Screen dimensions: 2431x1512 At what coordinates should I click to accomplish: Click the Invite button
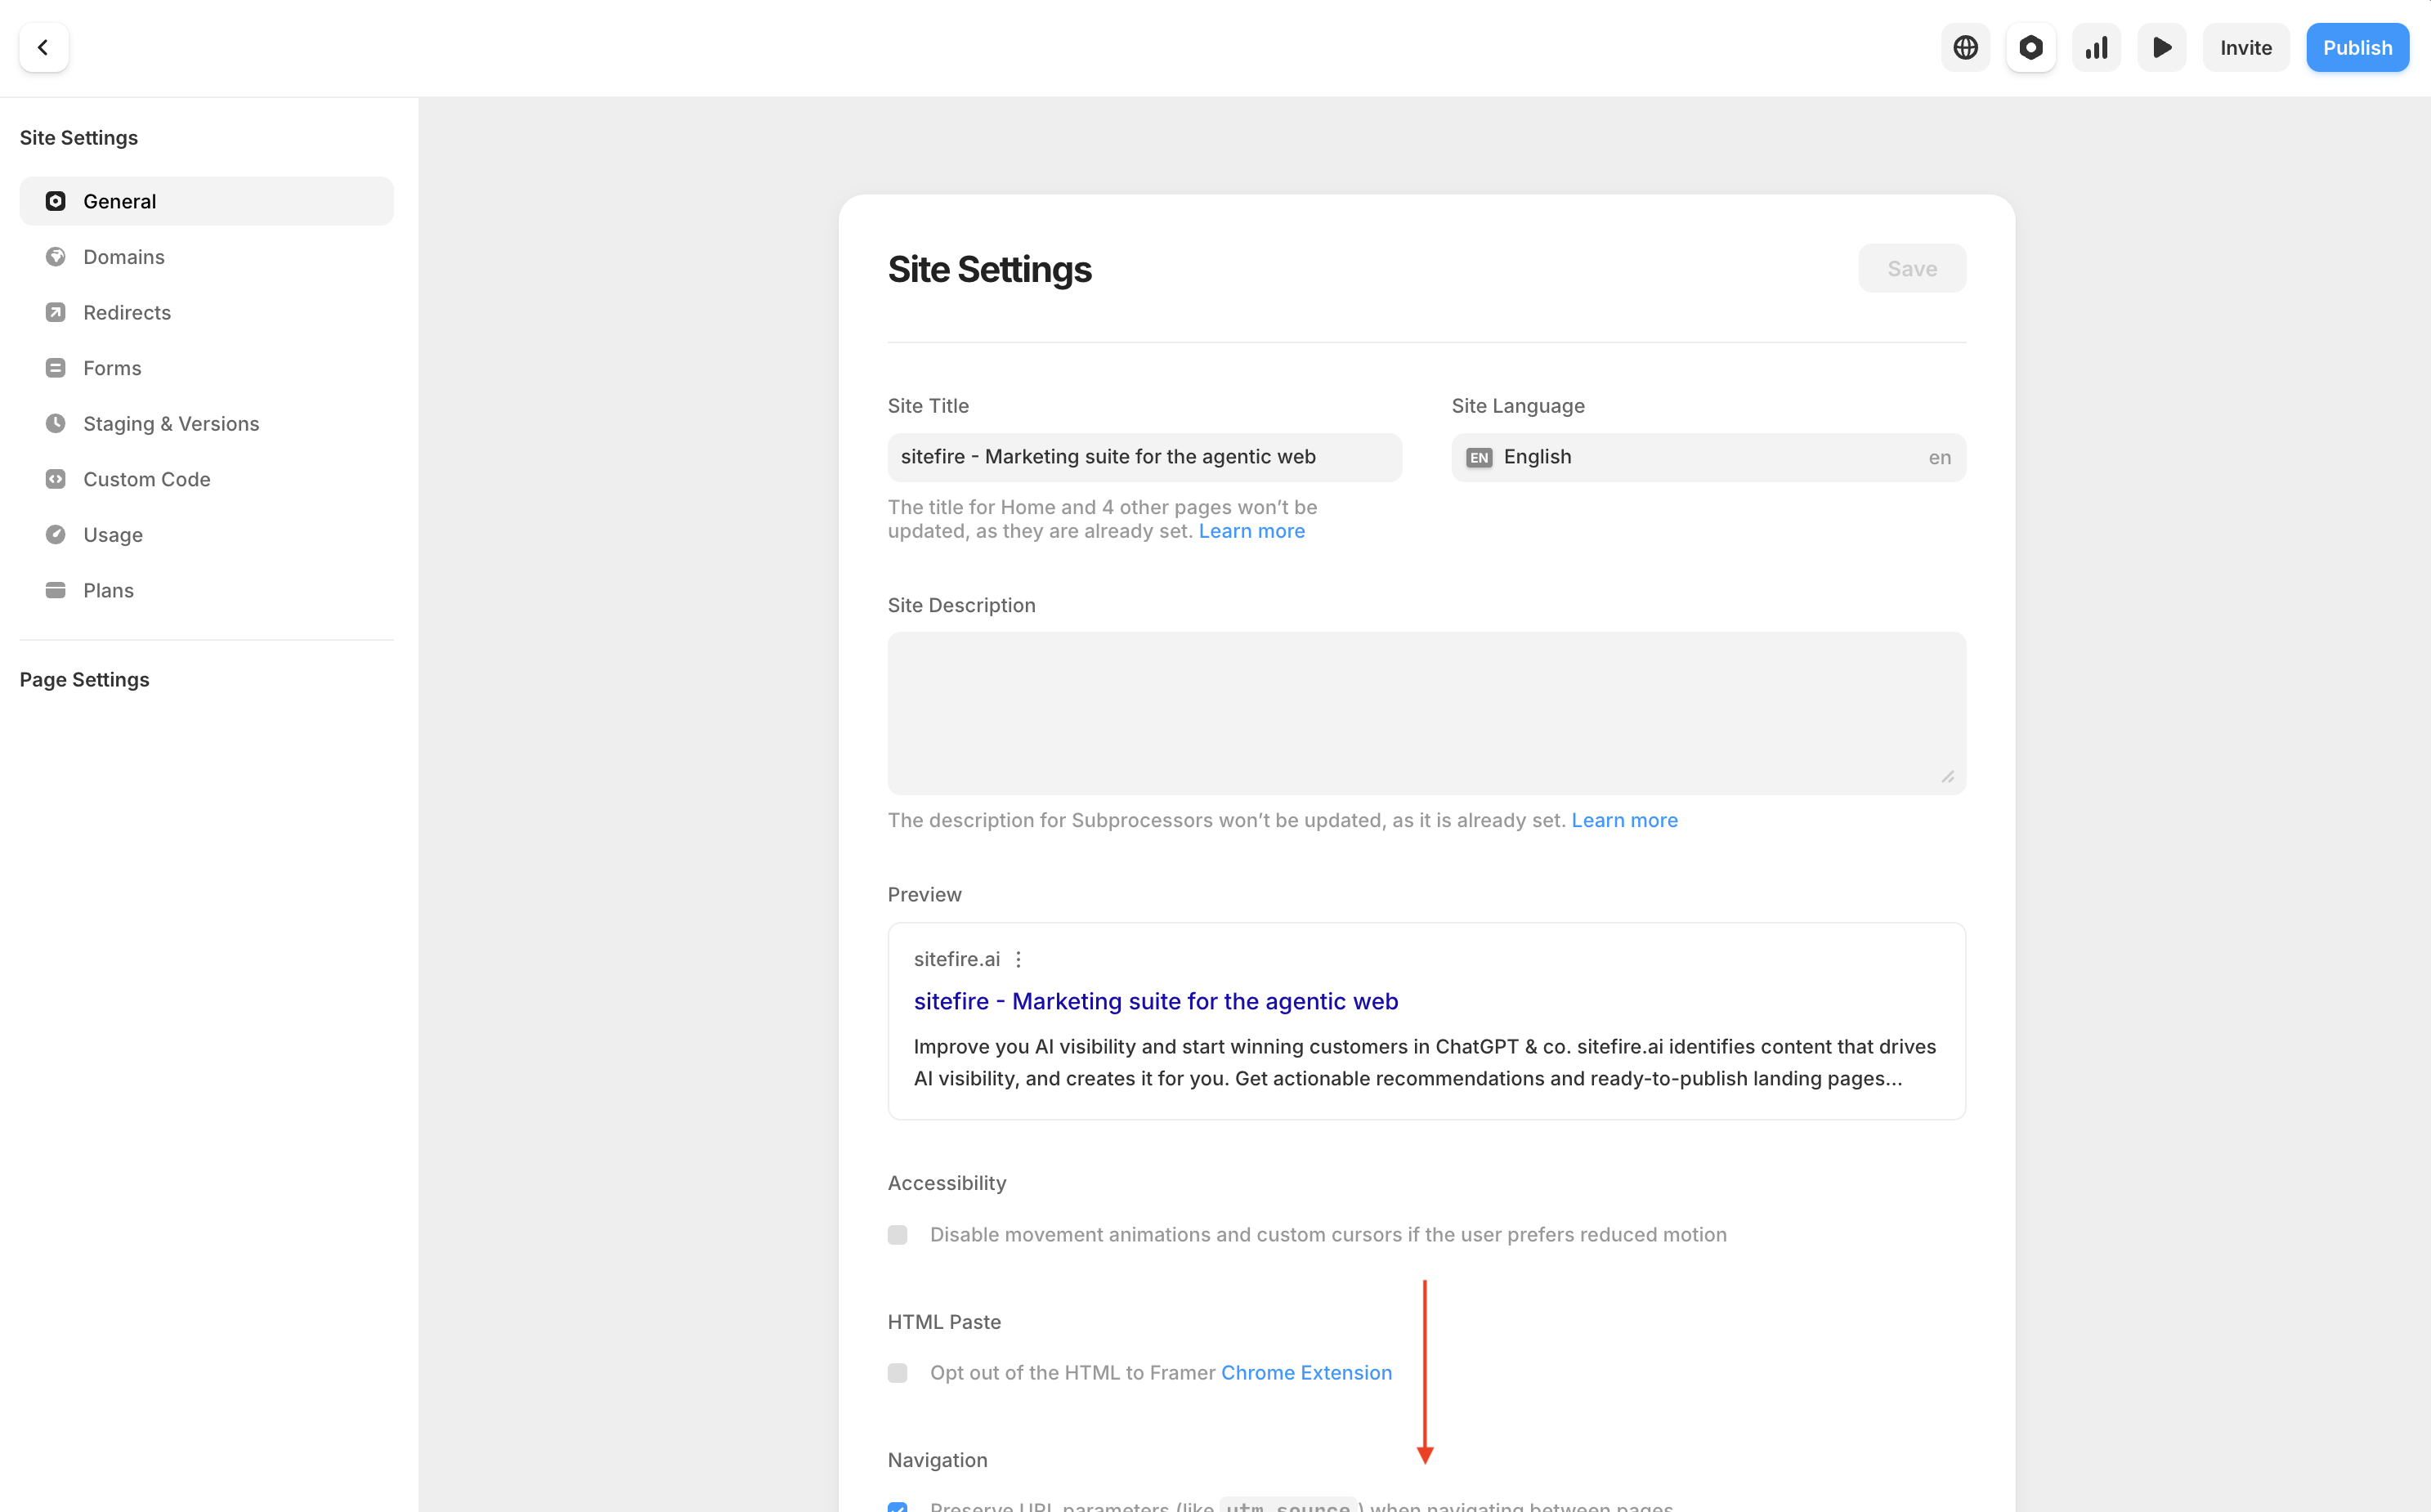[x=2246, y=47]
